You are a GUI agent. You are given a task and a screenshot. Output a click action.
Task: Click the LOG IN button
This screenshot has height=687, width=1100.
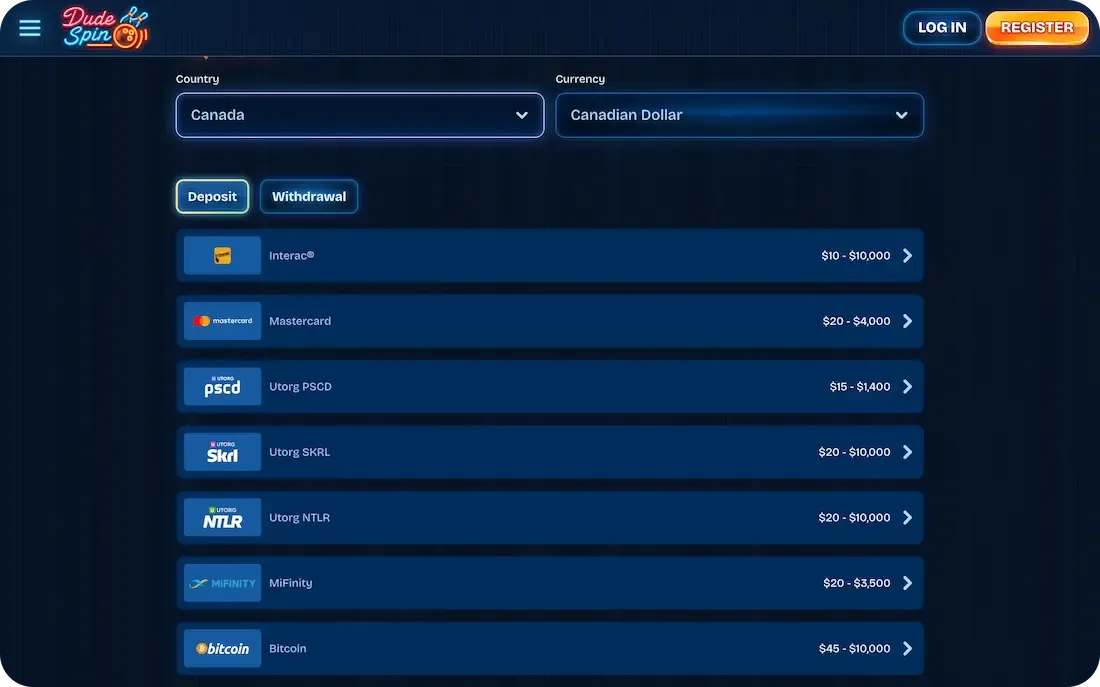941,27
